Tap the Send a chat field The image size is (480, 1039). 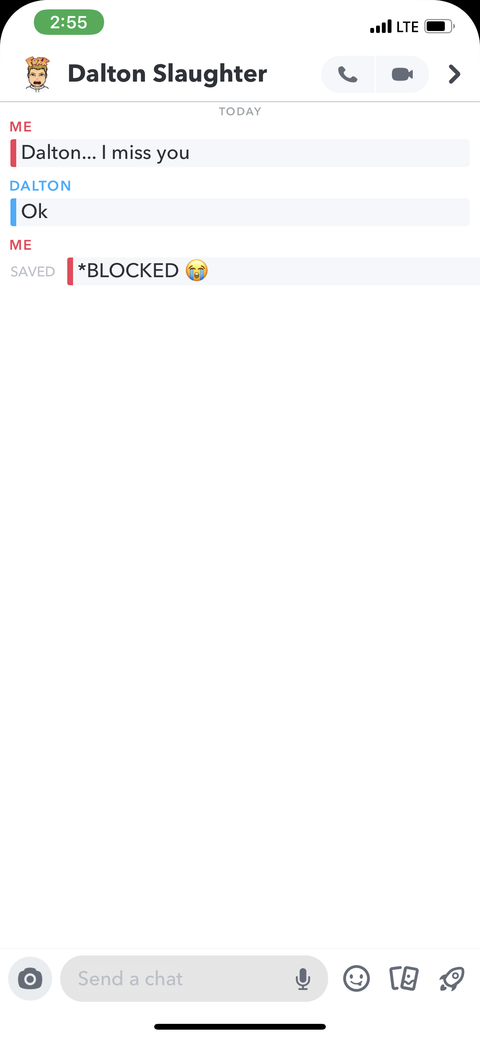coord(194,979)
